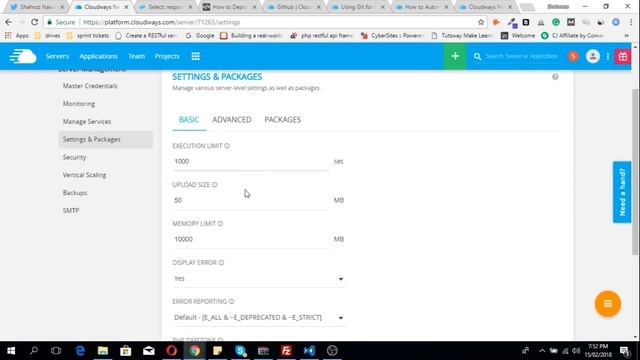Click info icon next to Execution Limit
The width and height of the screenshot is (640, 360).
tap(227, 146)
